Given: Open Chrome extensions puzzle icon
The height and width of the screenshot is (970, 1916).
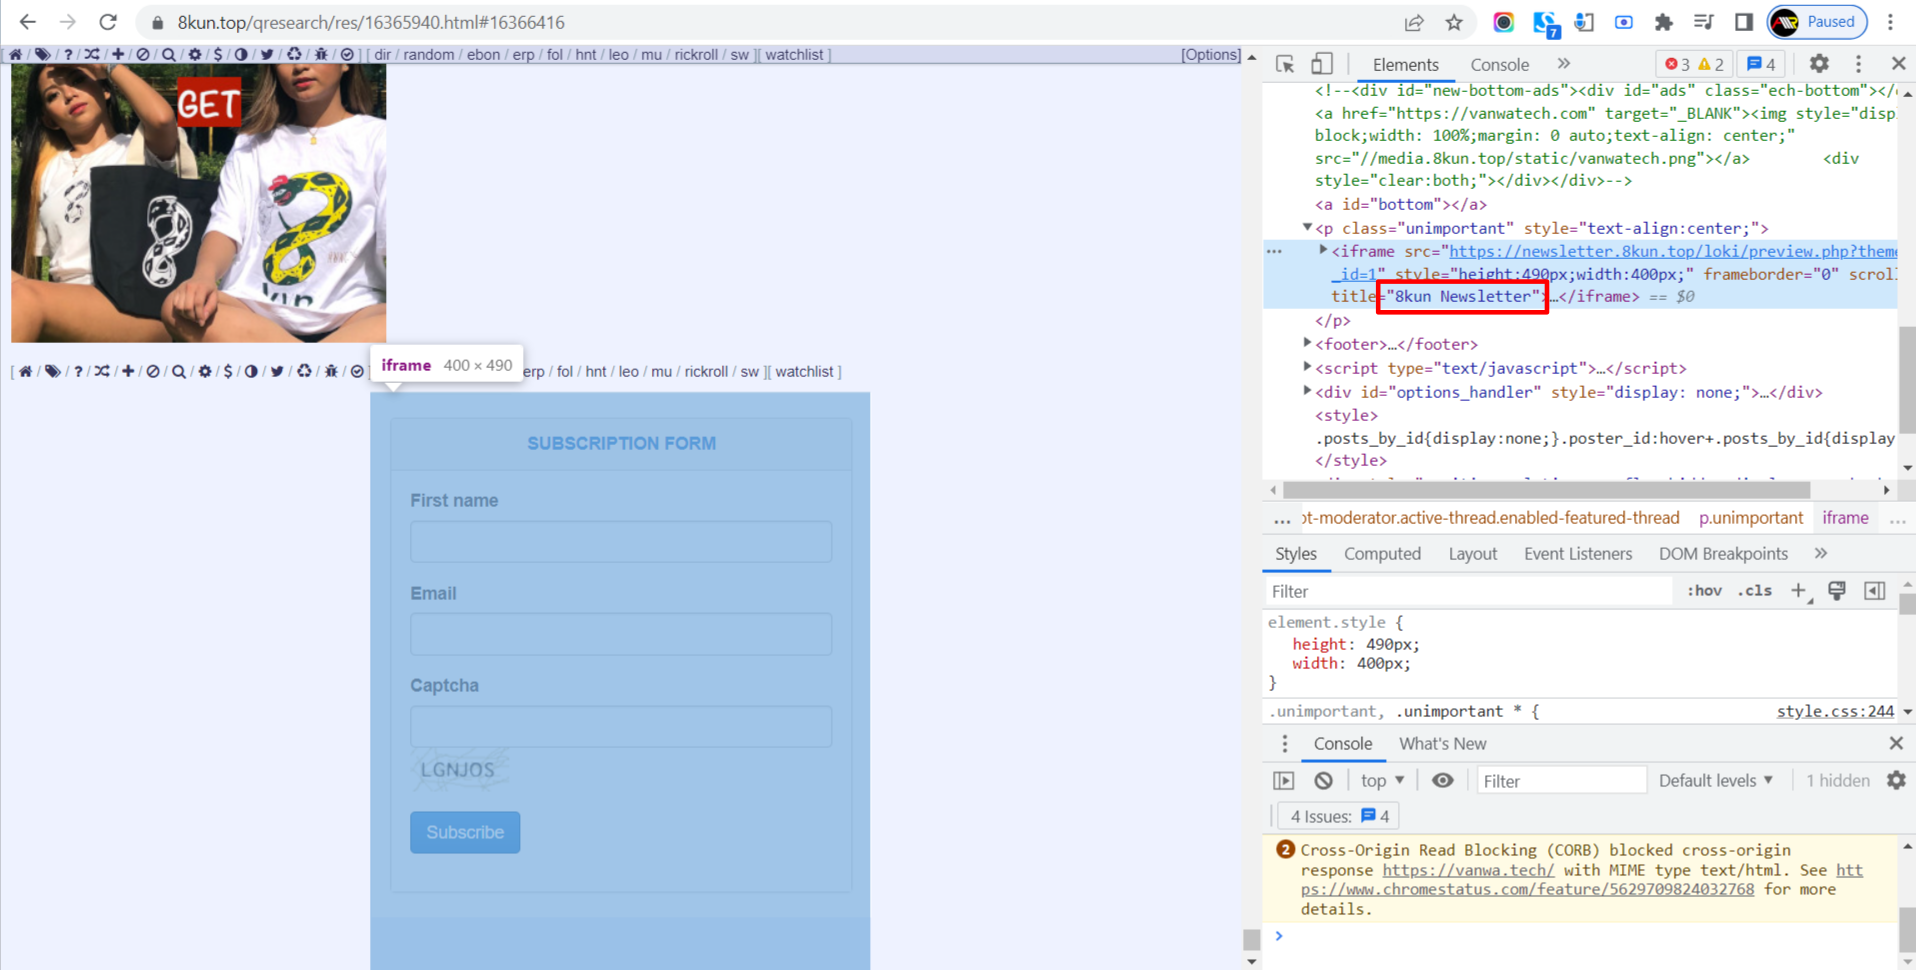Looking at the screenshot, I should tap(1664, 22).
